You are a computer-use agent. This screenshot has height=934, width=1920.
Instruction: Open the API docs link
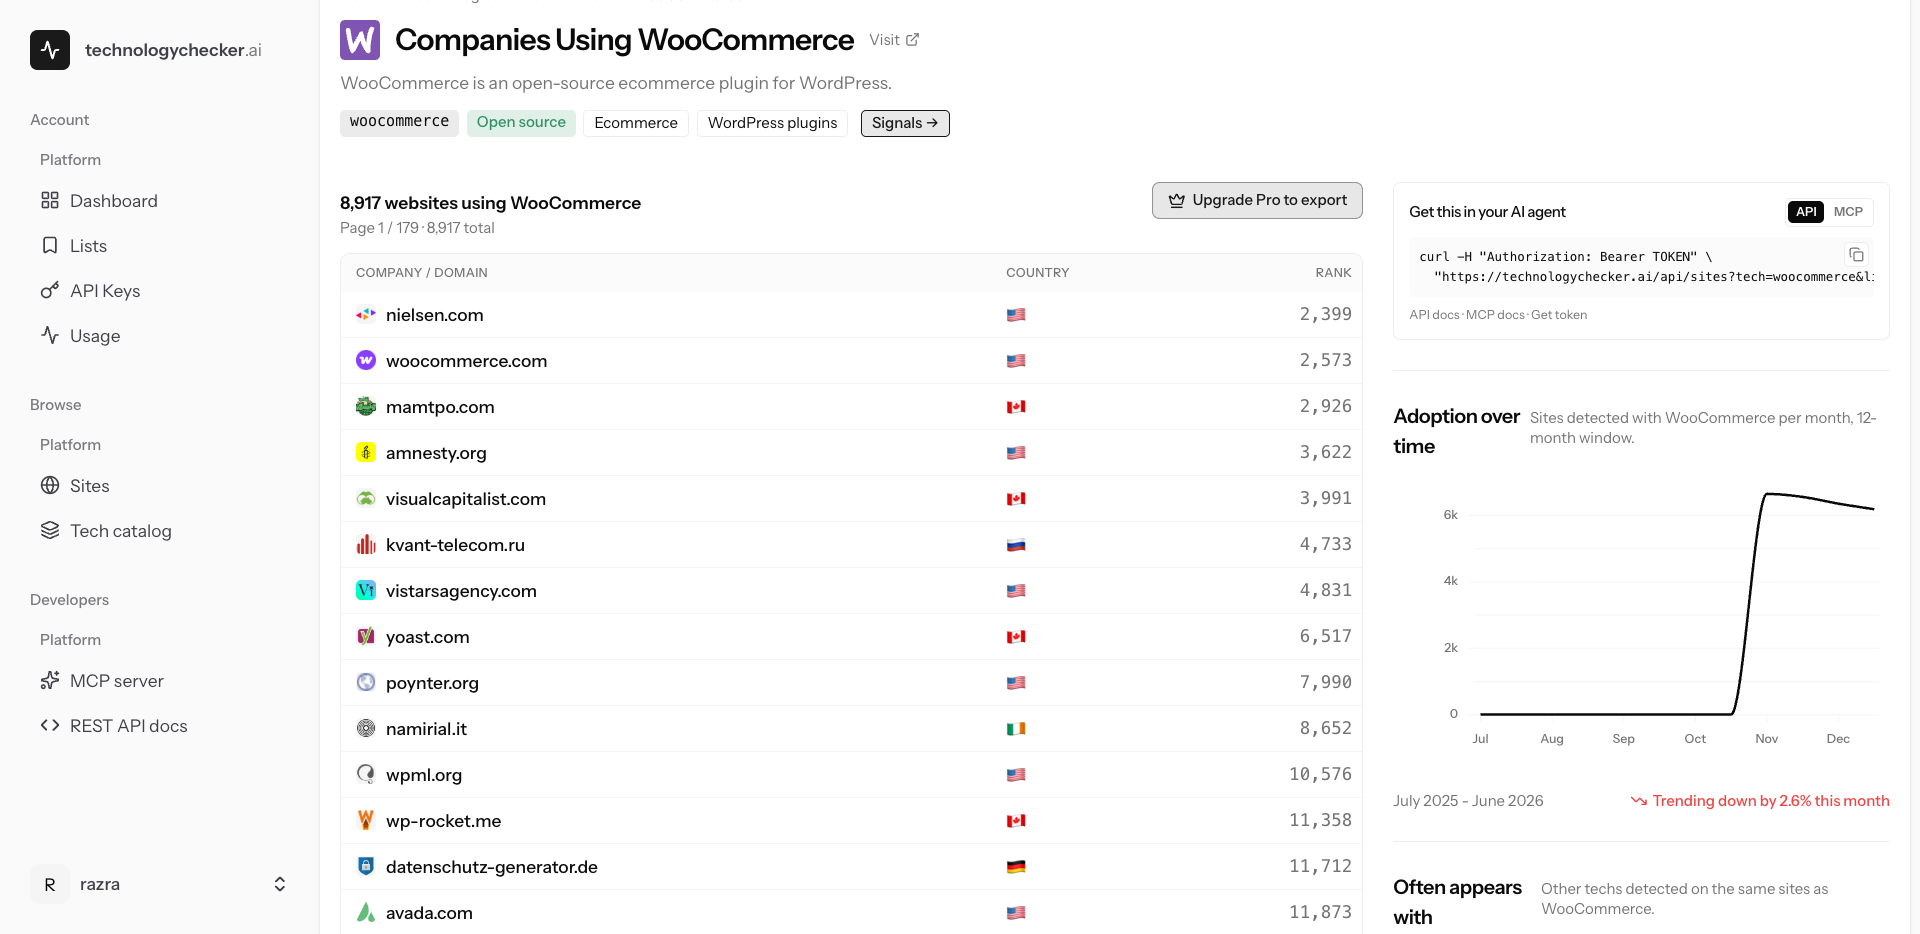pyautogui.click(x=1434, y=315)
